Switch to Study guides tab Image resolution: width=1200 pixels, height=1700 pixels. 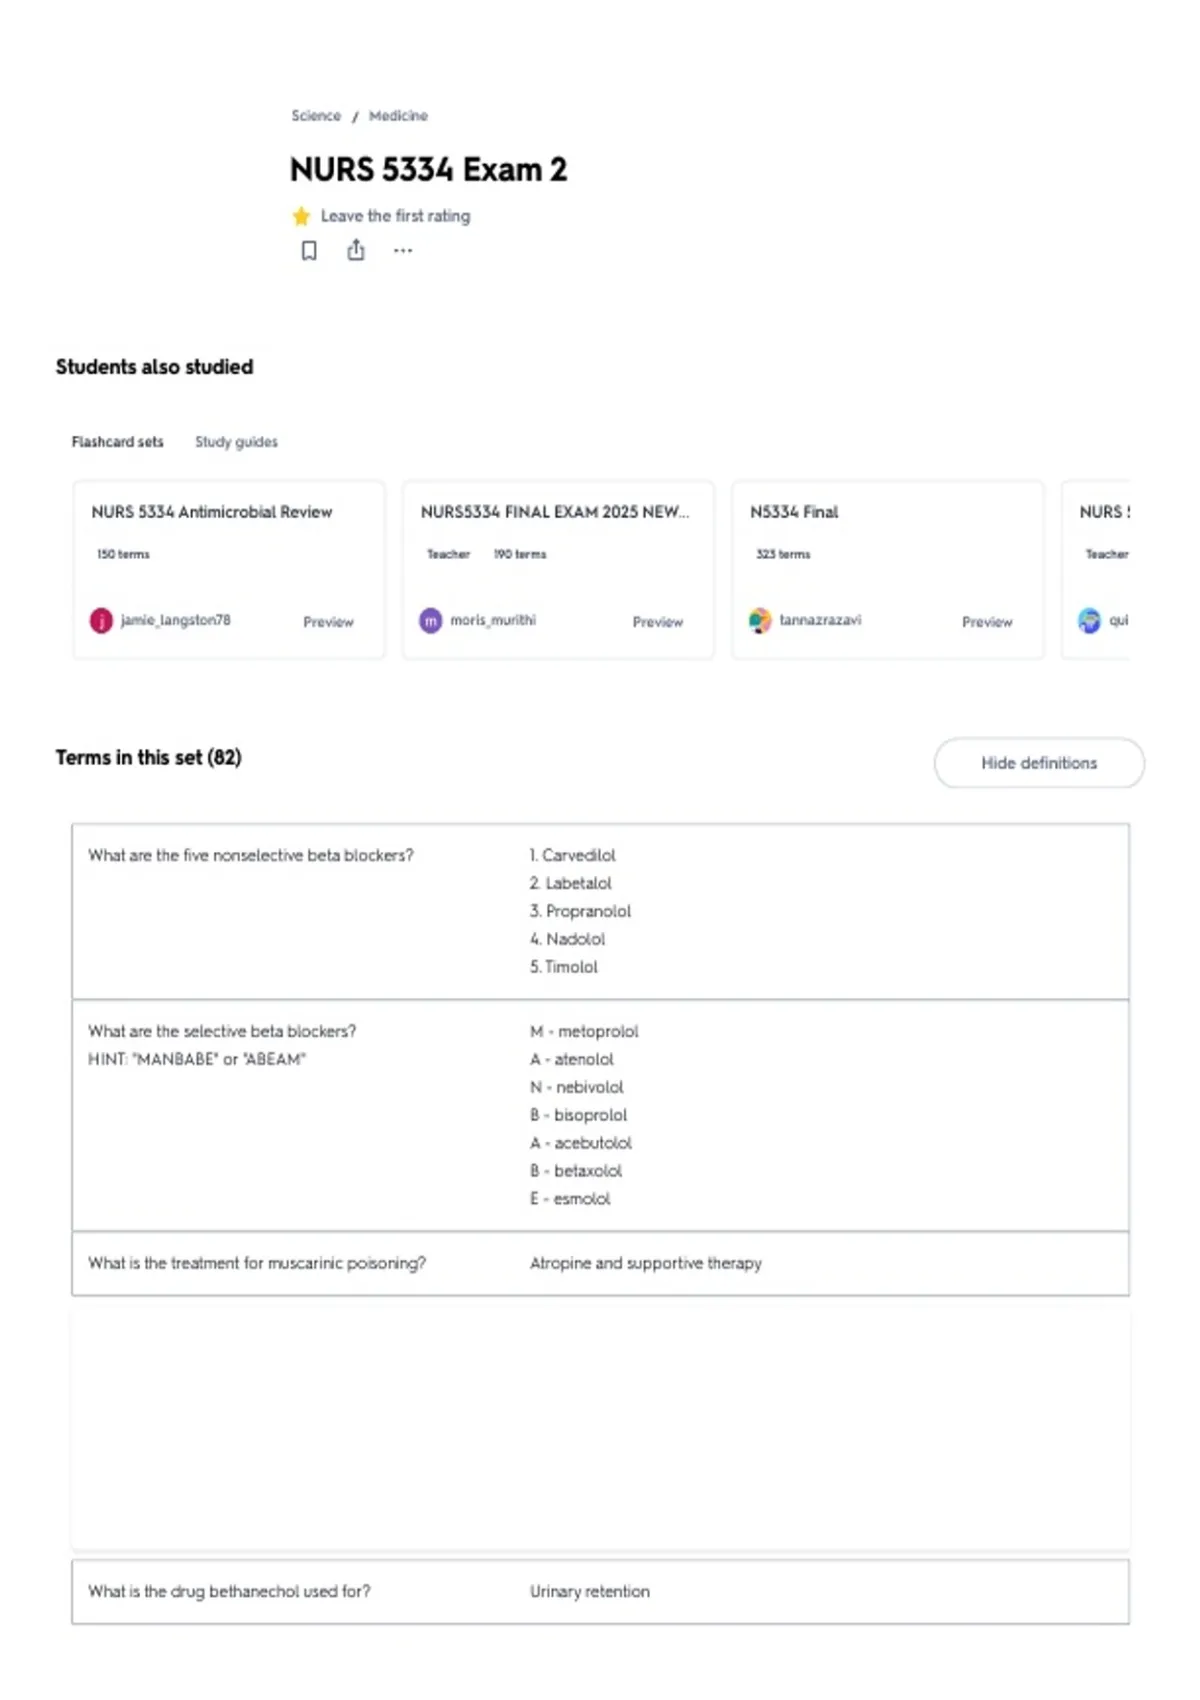tap(236, 442)
